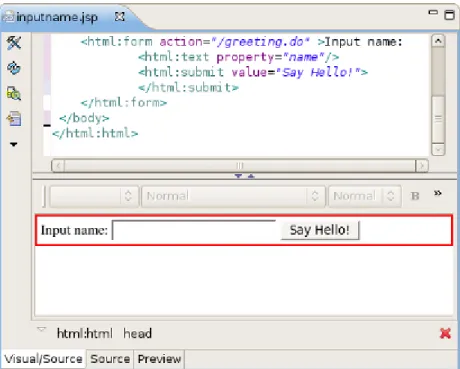Minimize the editor pane
The height and width of the screenshot is (369, 460).
(433, 13)
